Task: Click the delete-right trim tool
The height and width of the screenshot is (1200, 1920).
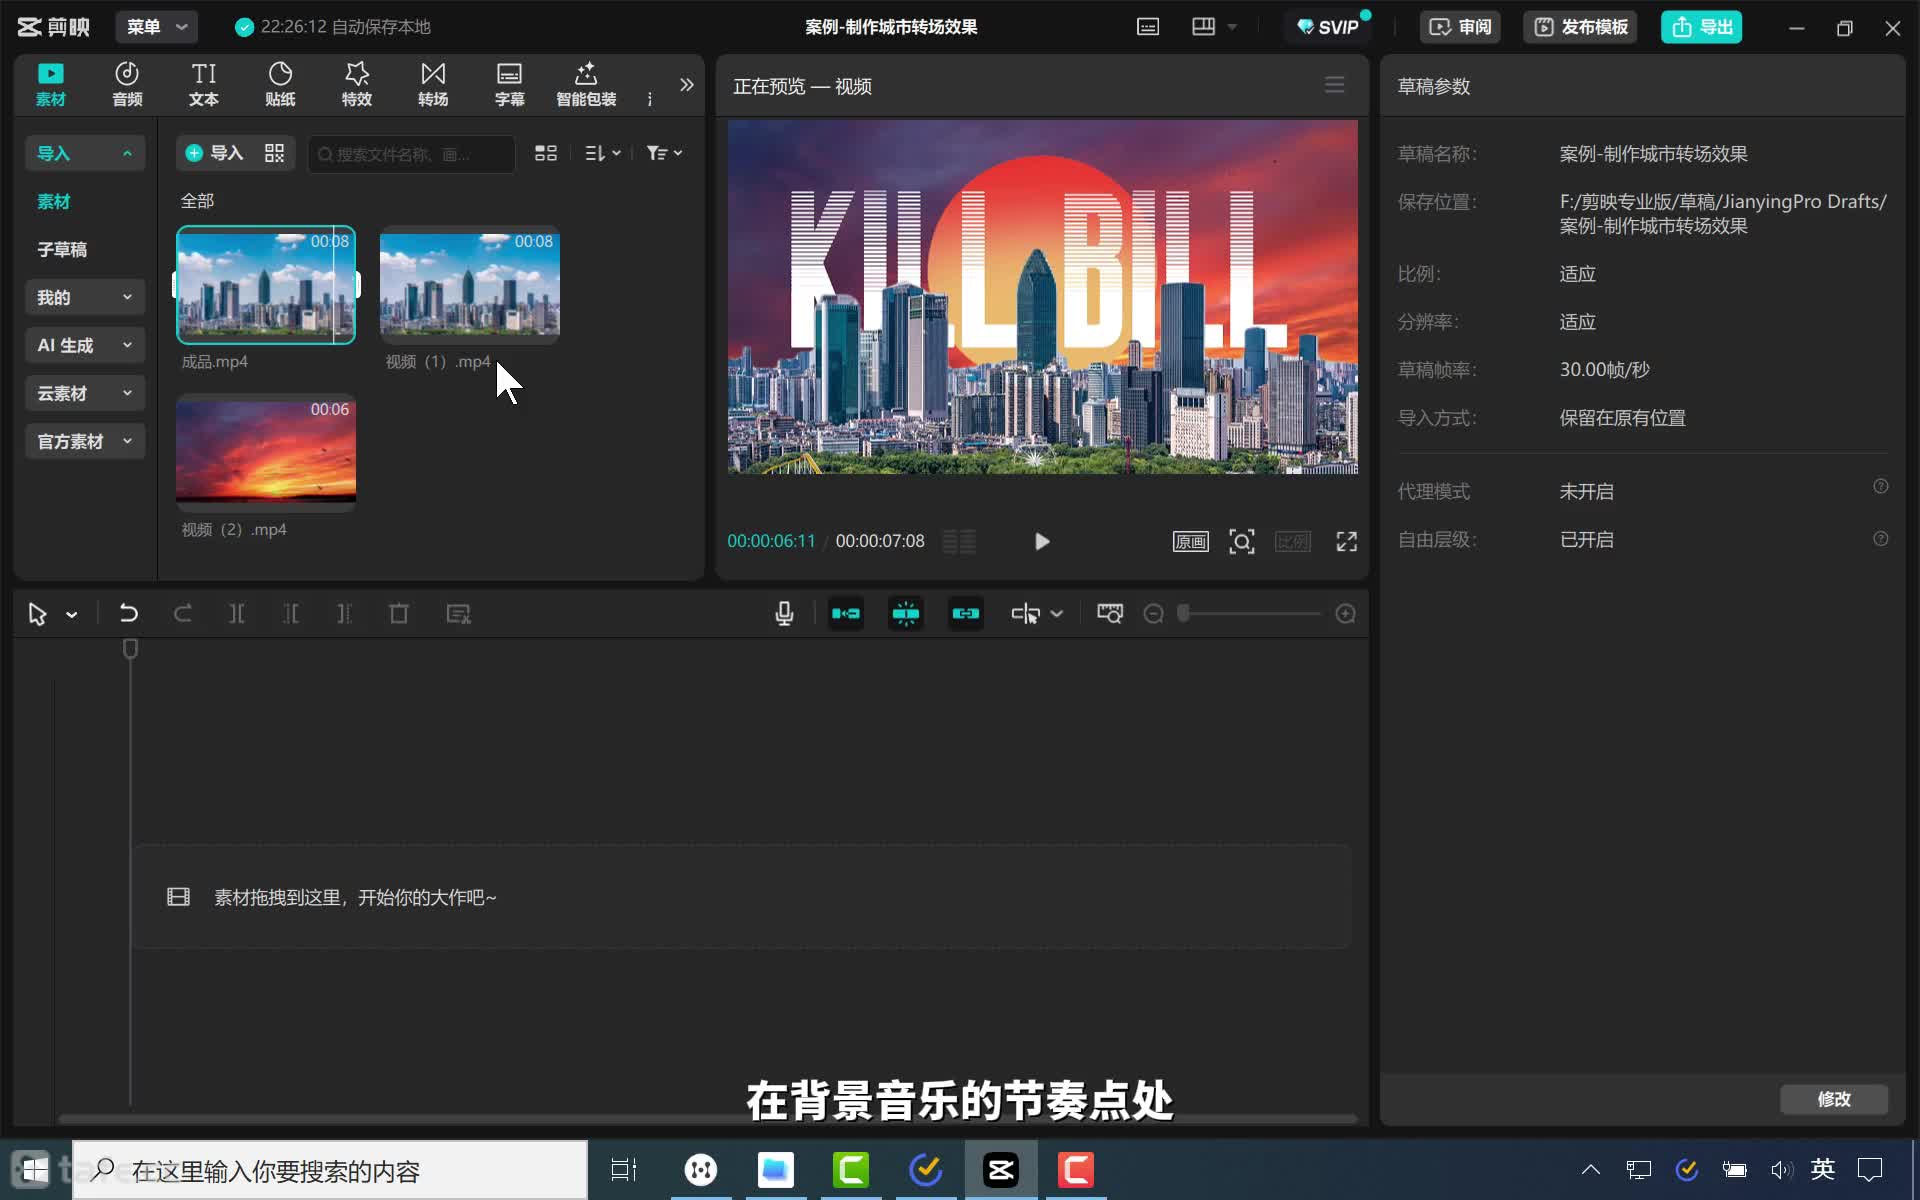Action: (344, 614)
